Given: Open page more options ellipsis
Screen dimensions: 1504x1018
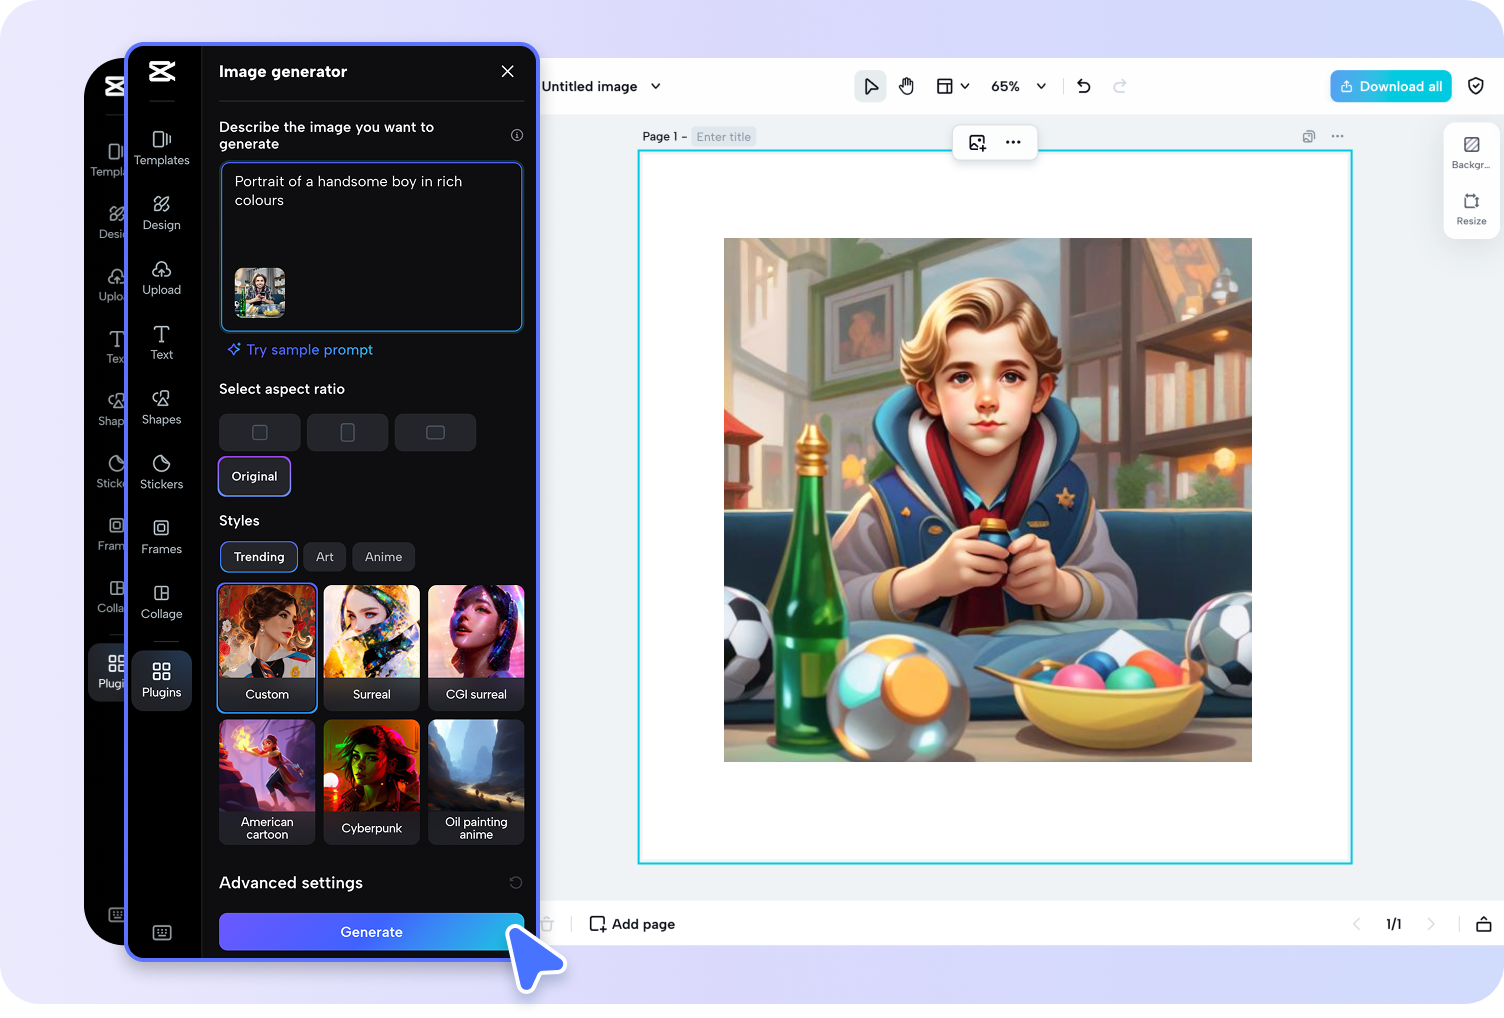Looking at the screenshot, I should [x=1338, y=136].
